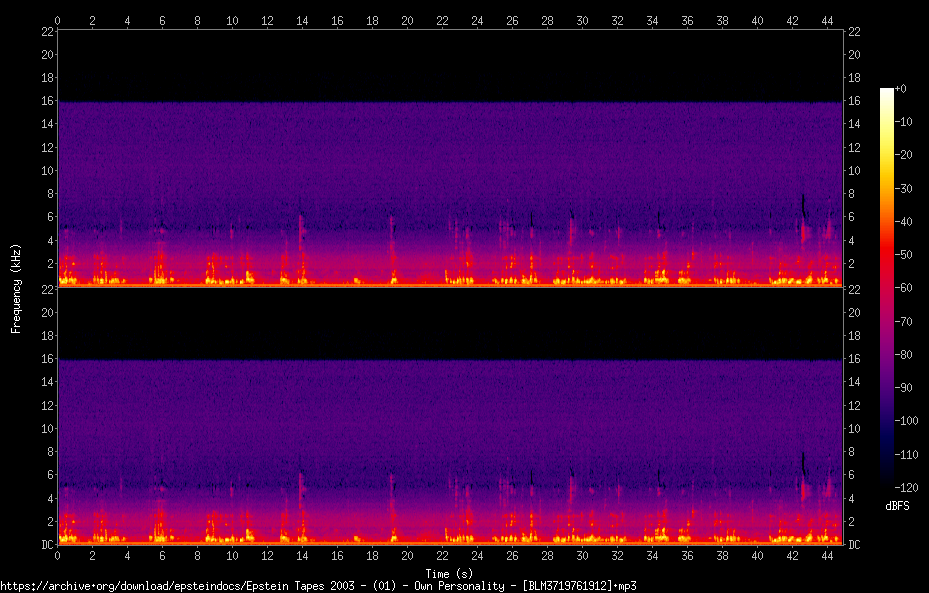The height and width of the screenshot is (593, 929).
Task: Click the DC label on the right axis
Action: point(855,545)
